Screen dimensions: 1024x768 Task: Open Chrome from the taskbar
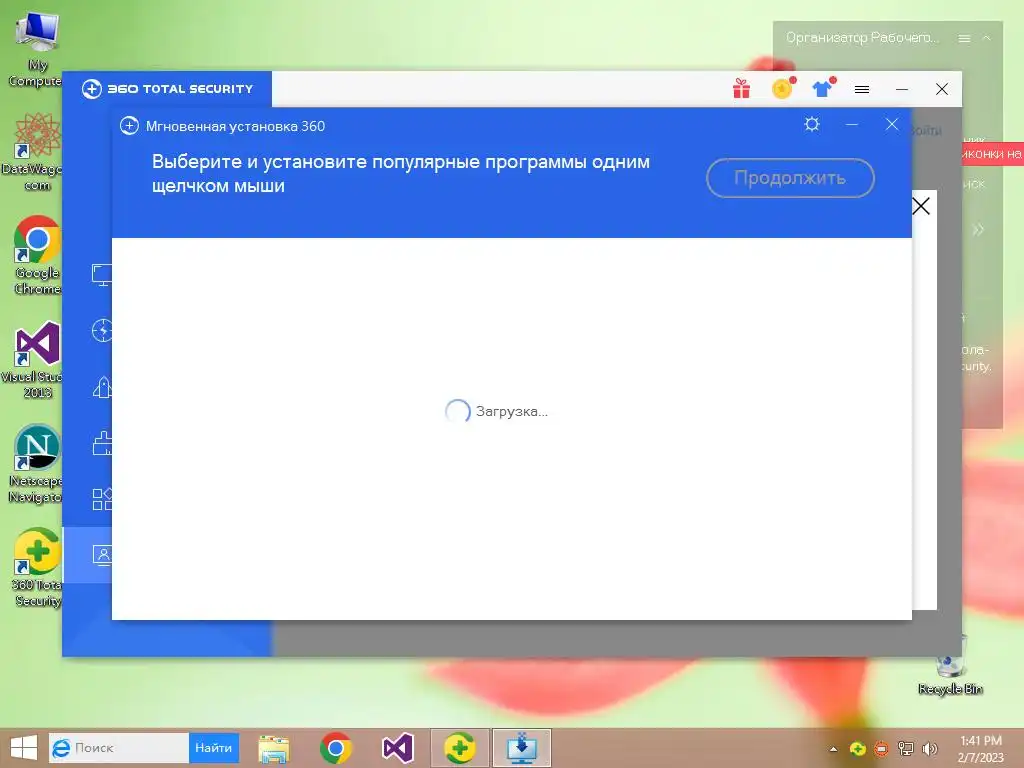[336, 748]
